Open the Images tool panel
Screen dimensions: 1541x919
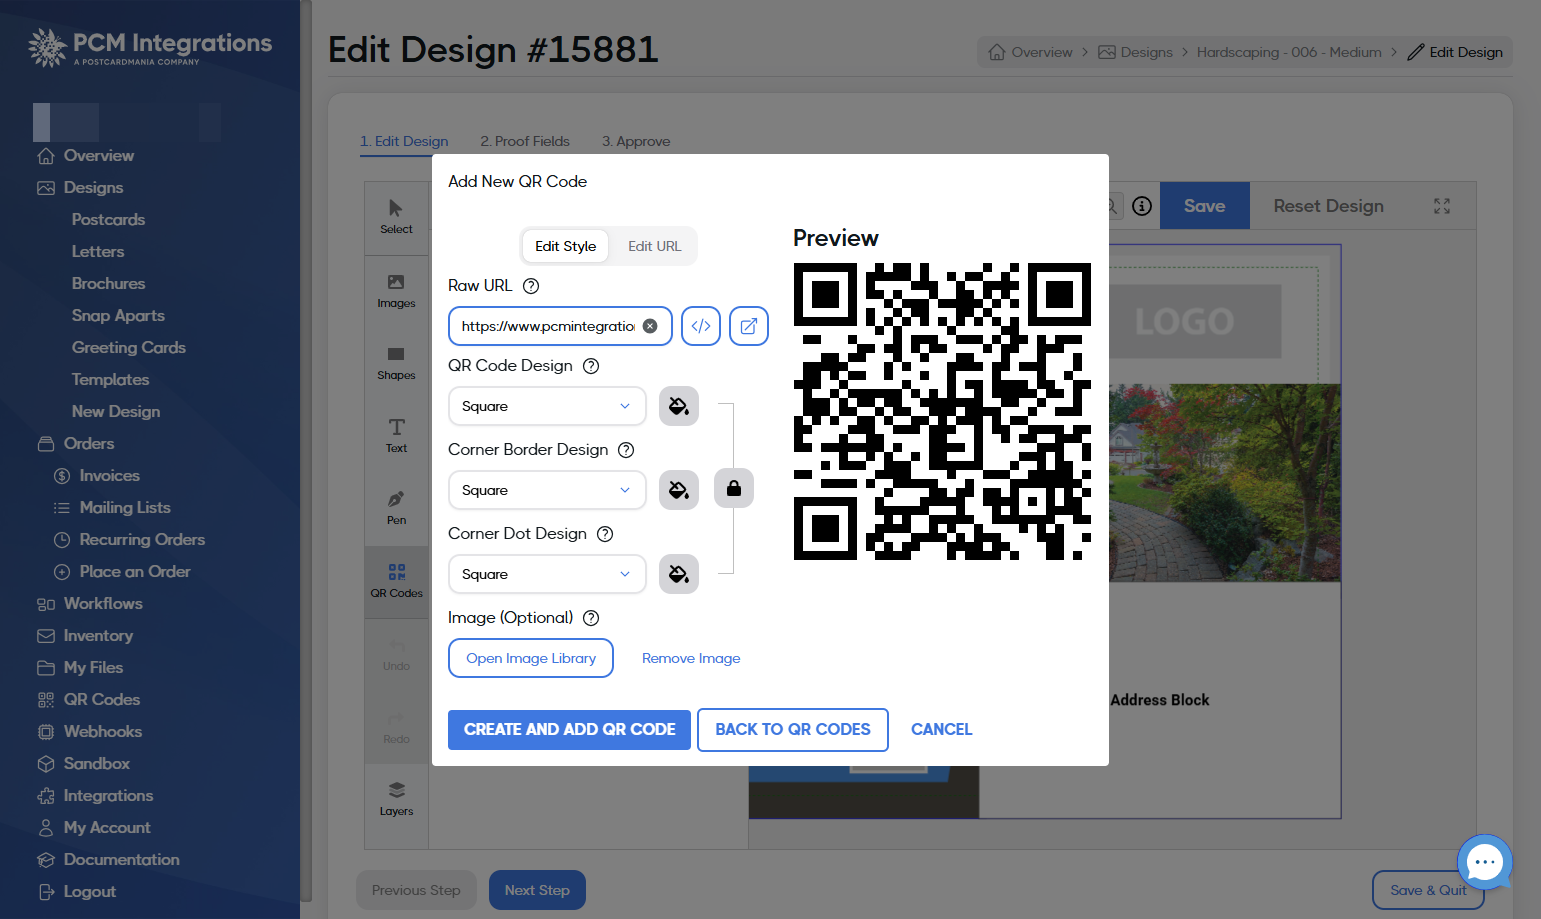click(396, 291)
